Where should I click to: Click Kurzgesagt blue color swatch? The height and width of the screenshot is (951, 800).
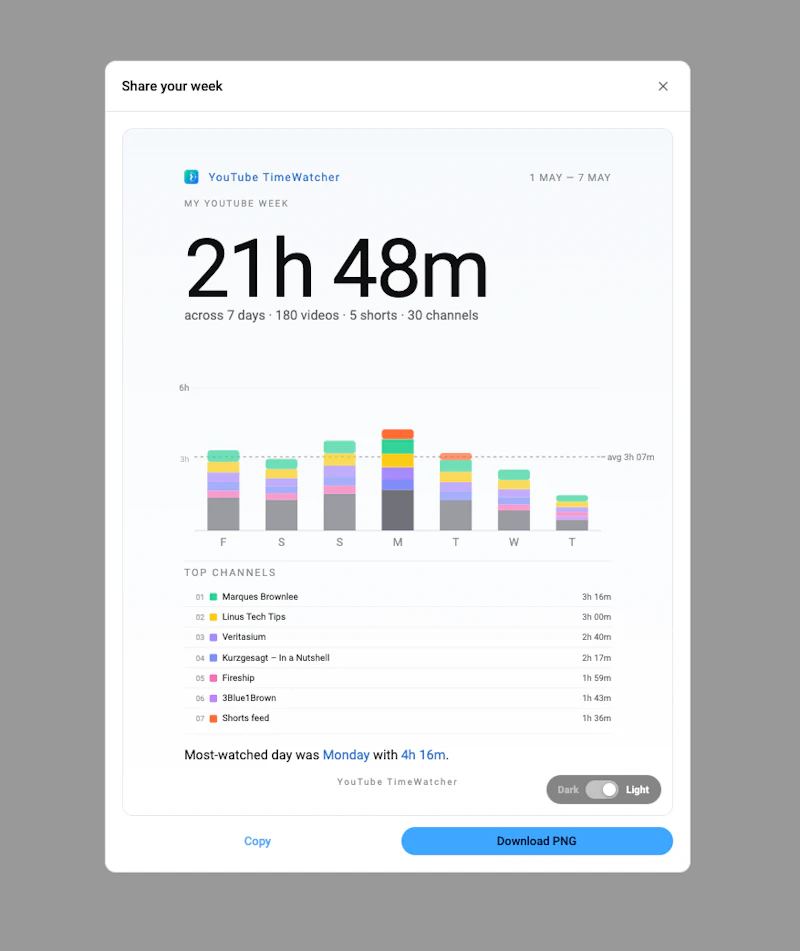pos(213,657)
